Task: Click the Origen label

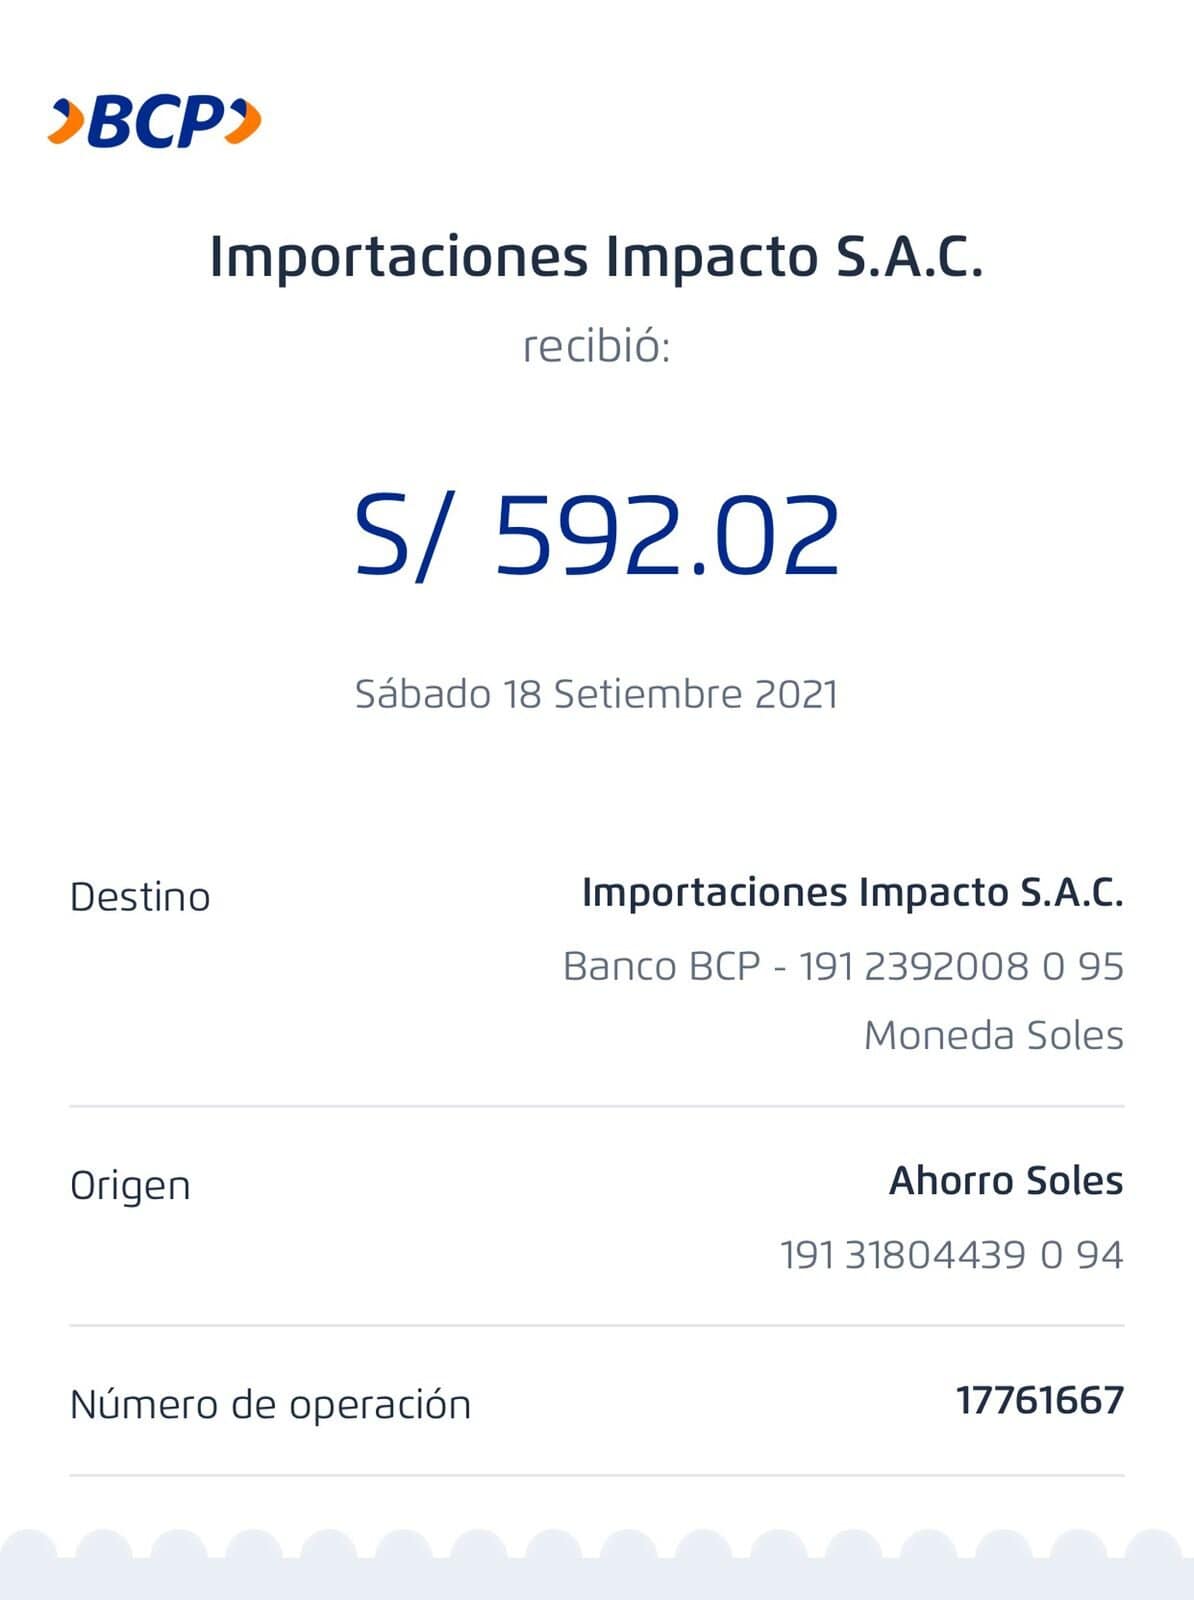Action: (x=130, y=1186)
